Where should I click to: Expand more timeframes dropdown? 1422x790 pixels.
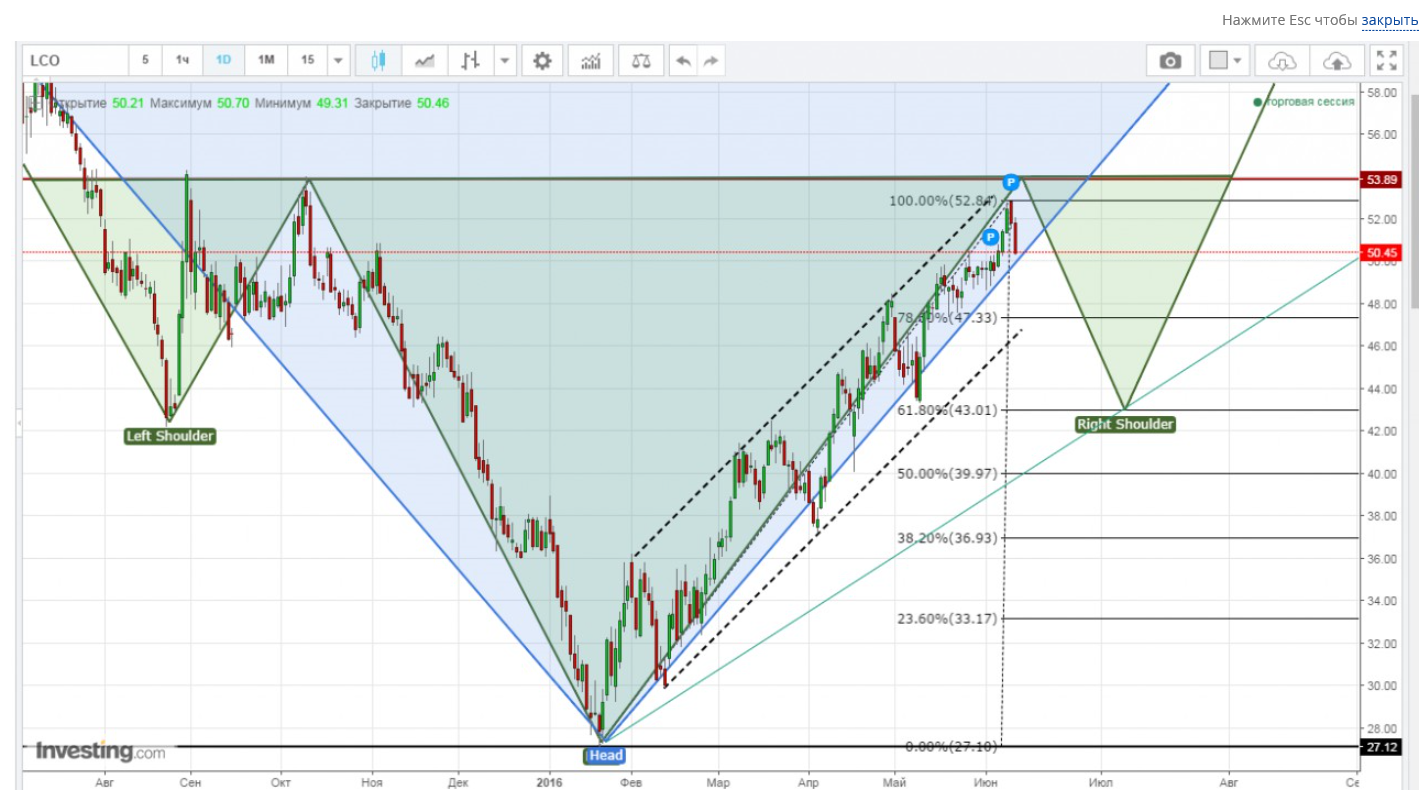click(339, 60)
